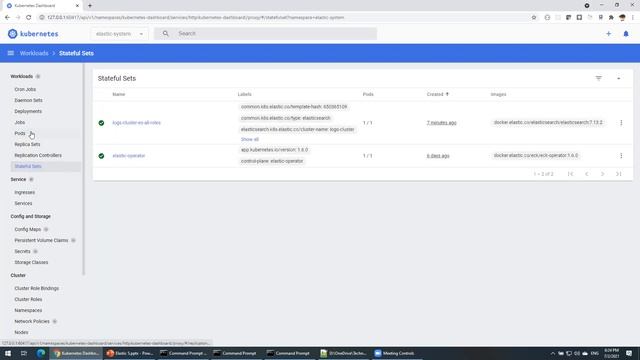
Task: Click the search magnifier icon
Action: click(165, 33)
